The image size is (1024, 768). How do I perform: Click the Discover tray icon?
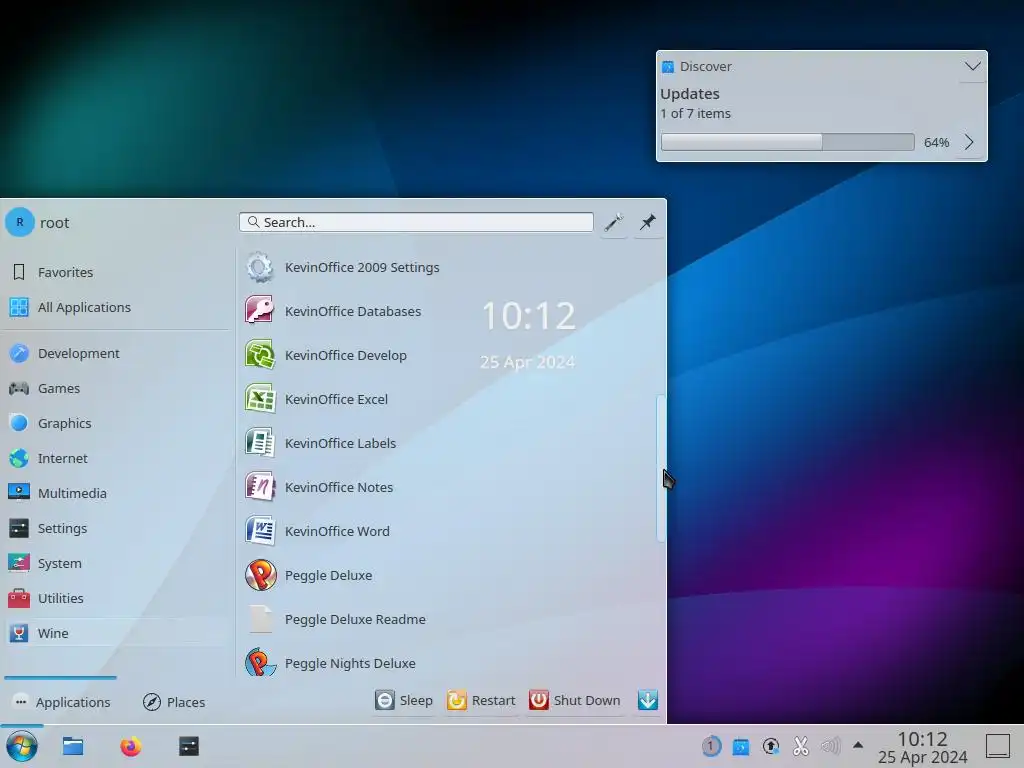point(741,746)
